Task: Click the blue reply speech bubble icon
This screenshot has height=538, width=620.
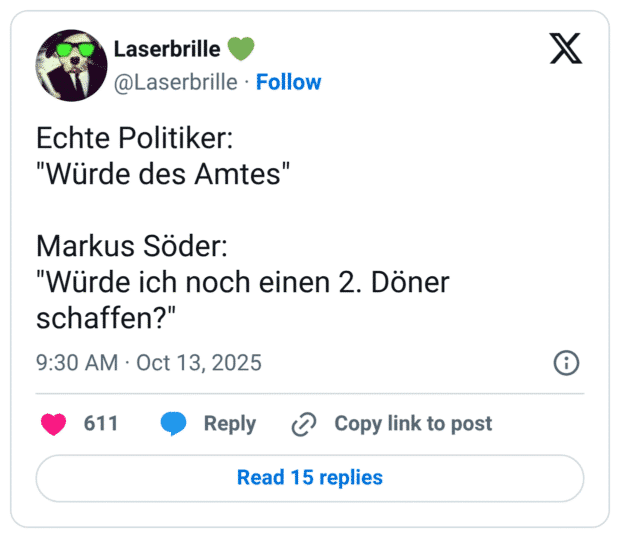Action: coord(174,424)
